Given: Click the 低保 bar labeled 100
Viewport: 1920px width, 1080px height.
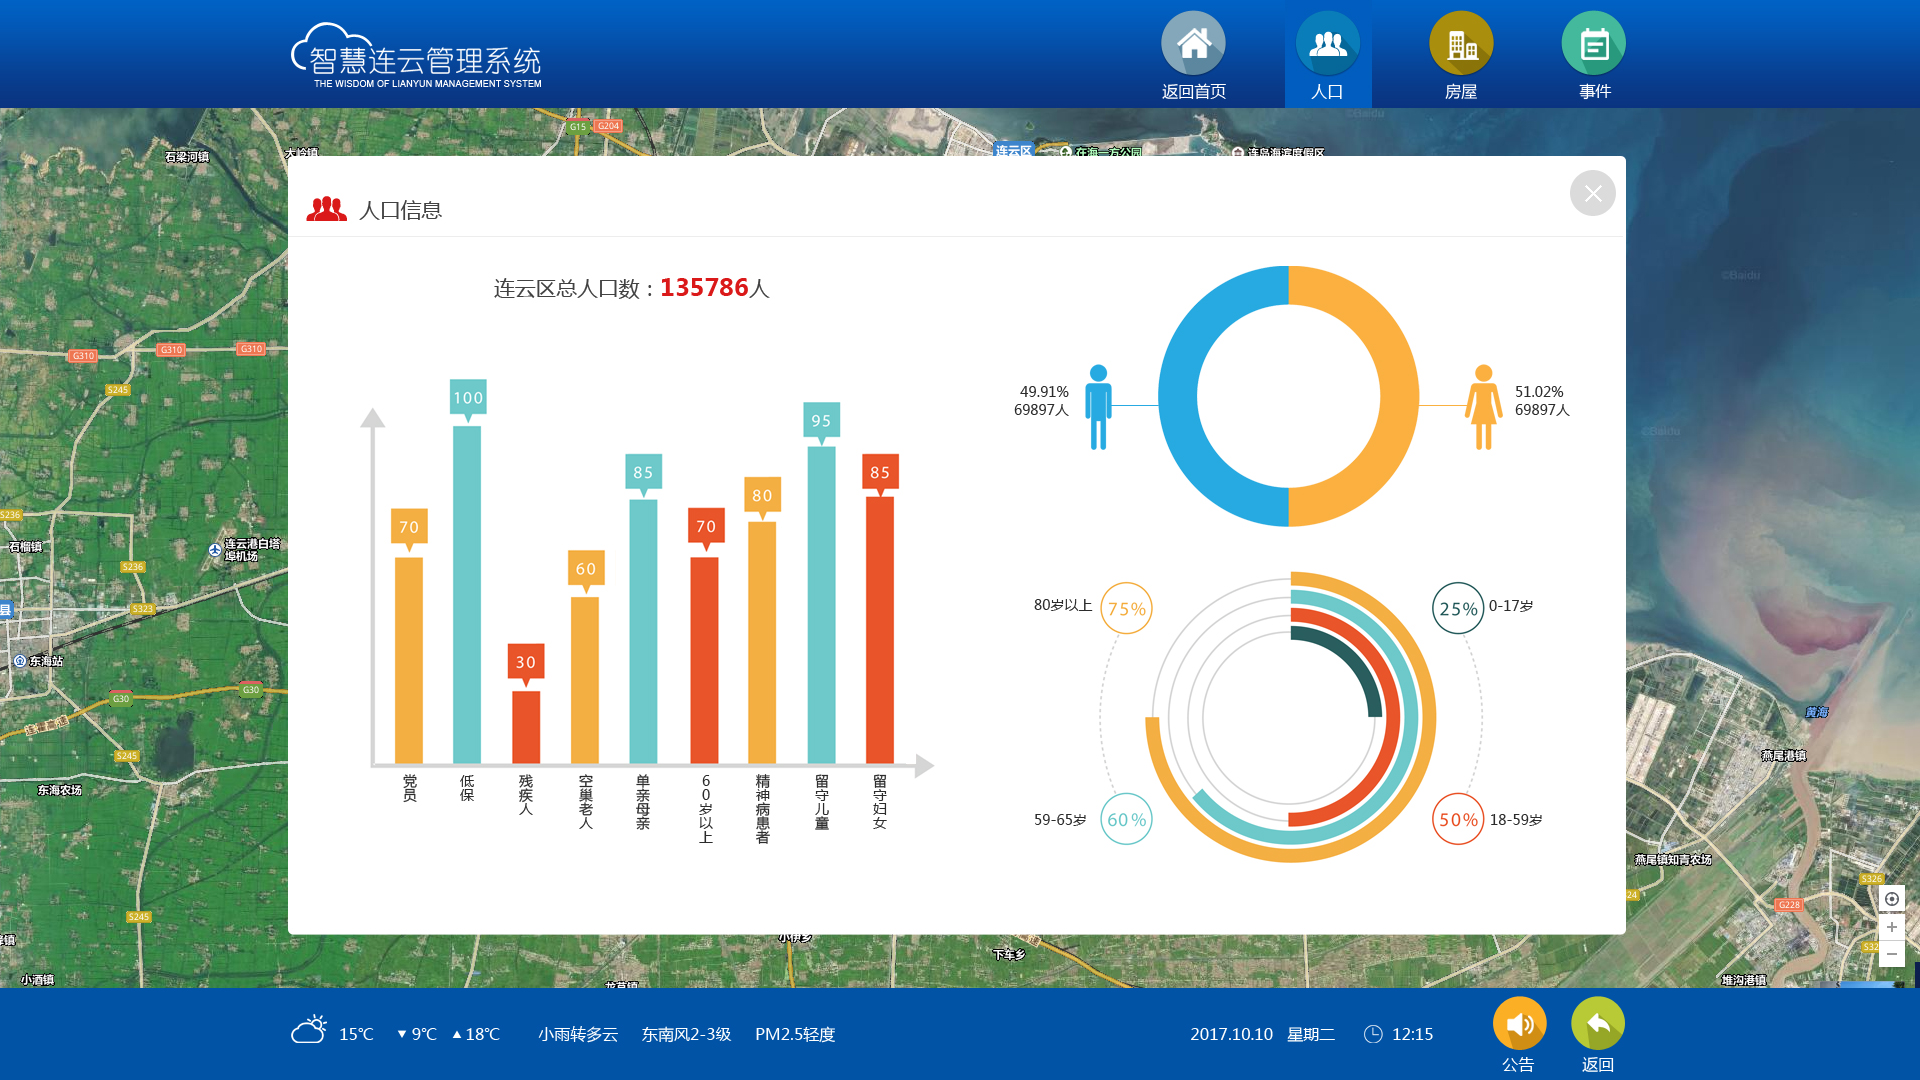Looking at the screenshot, I should [x=467, y=595].
